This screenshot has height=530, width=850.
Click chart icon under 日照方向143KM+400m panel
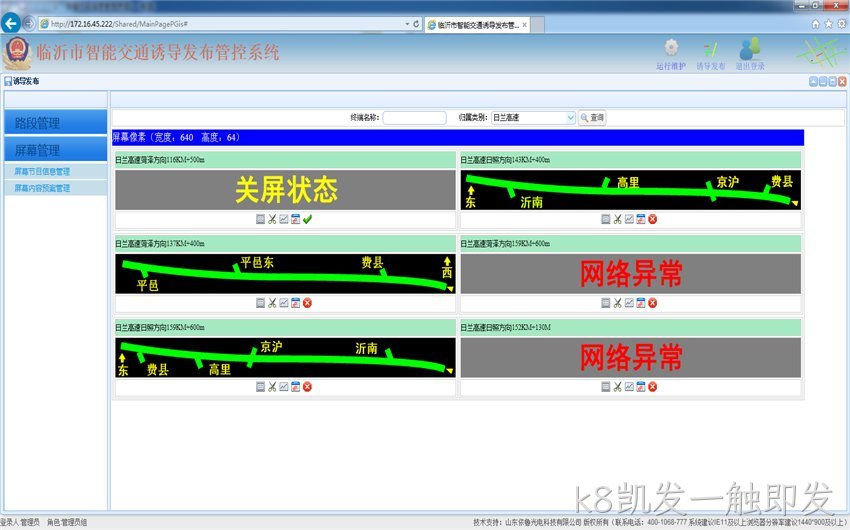[629, 219]
